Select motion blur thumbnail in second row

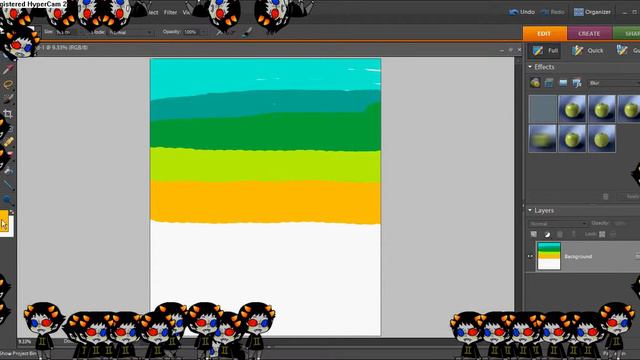pyautogui.click(x=542, y=139)
